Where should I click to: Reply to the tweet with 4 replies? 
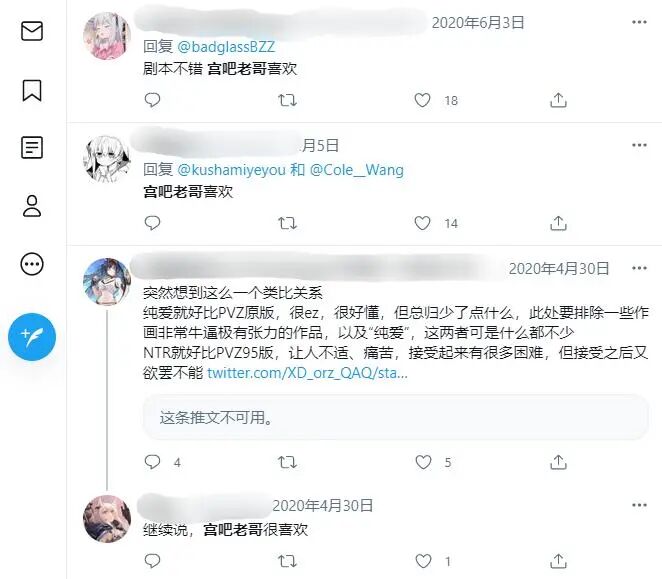click(x=152, y=462)
